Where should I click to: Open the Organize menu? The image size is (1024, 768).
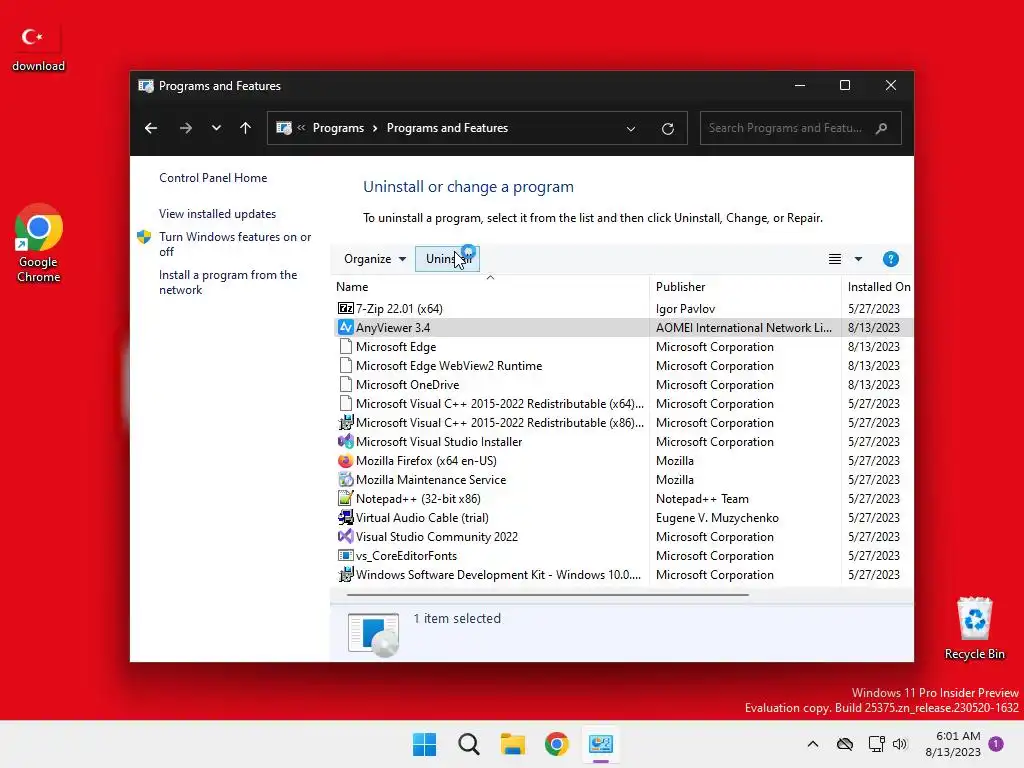click(x=375, y=259)
